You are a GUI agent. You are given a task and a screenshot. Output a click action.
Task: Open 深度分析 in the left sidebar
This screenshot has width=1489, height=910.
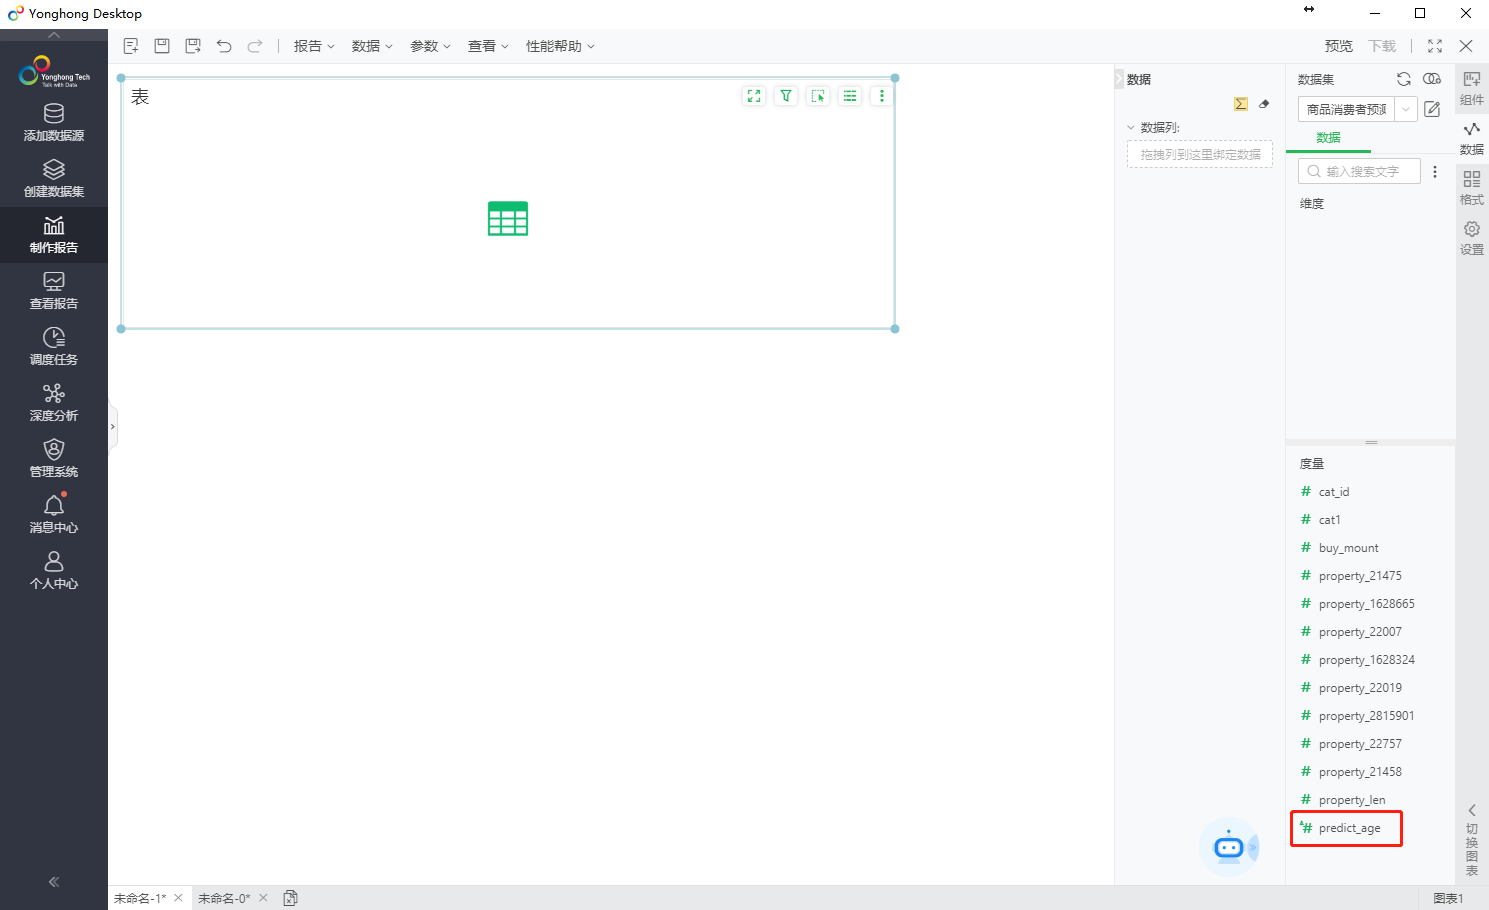click(x=54, y=402)
